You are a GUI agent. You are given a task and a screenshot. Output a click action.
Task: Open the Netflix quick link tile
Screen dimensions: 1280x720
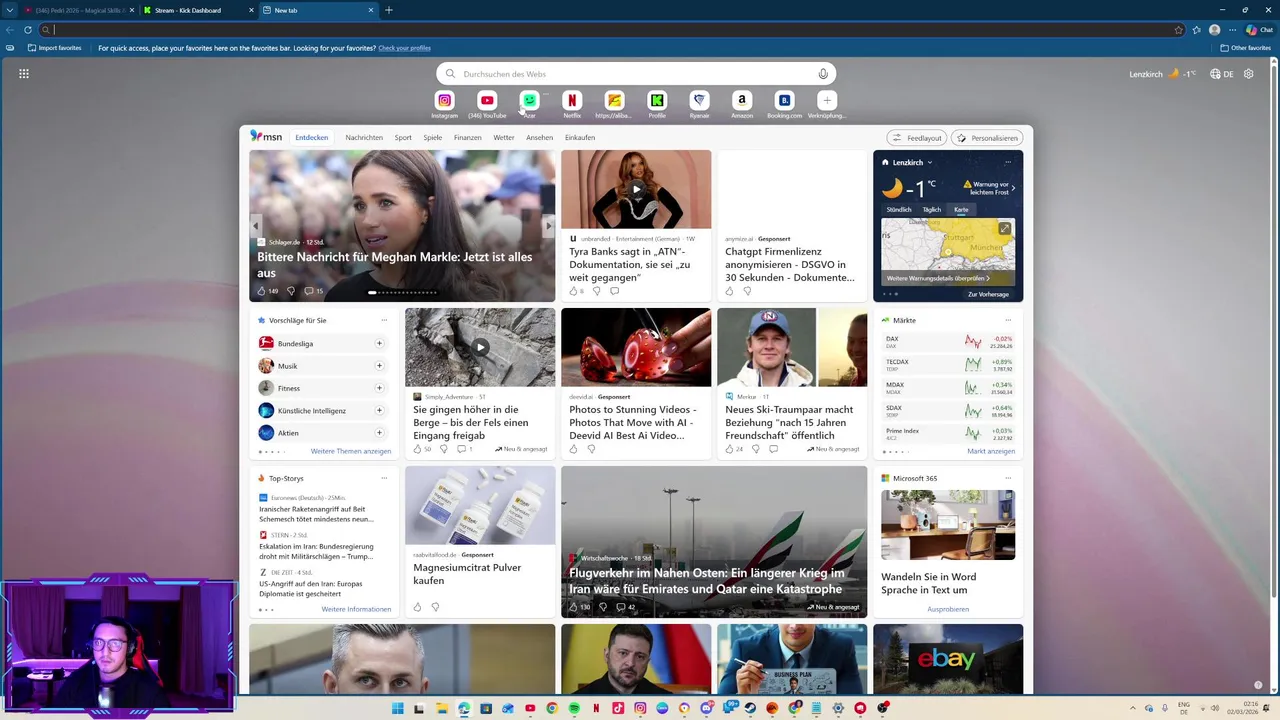click(572, 100)
